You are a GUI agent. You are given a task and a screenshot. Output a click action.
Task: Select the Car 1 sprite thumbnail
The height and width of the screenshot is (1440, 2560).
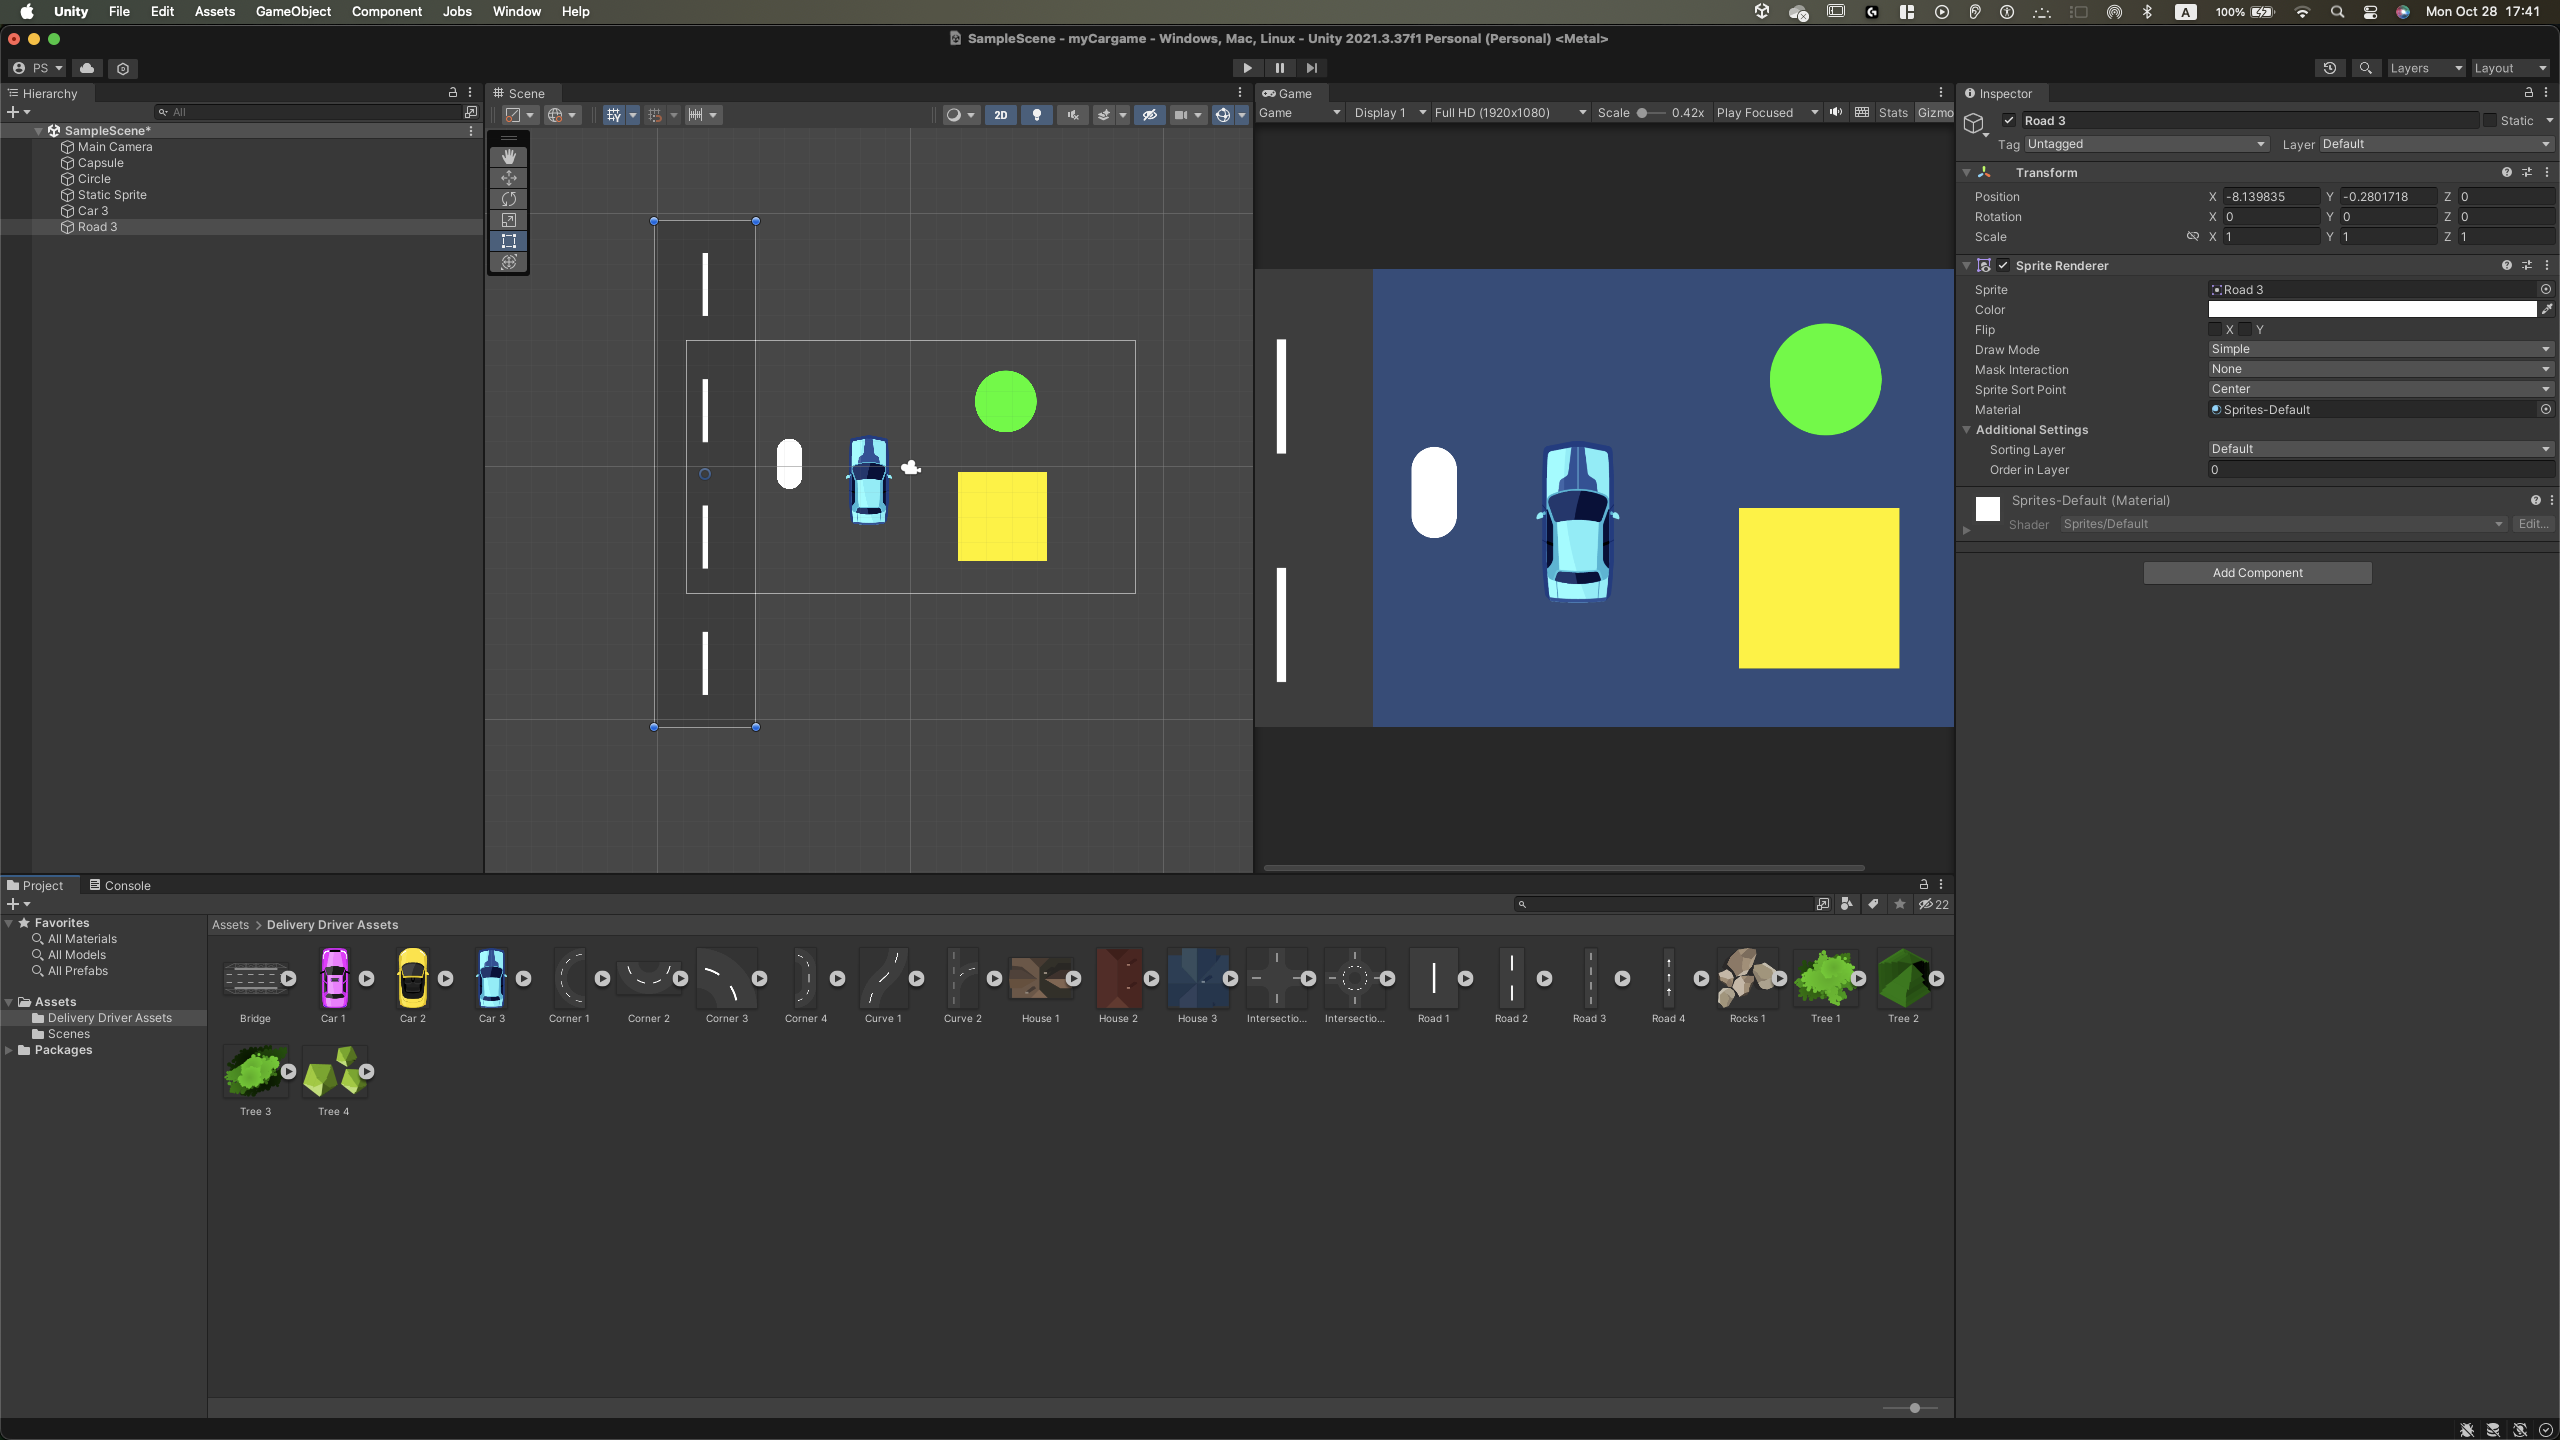334,979
